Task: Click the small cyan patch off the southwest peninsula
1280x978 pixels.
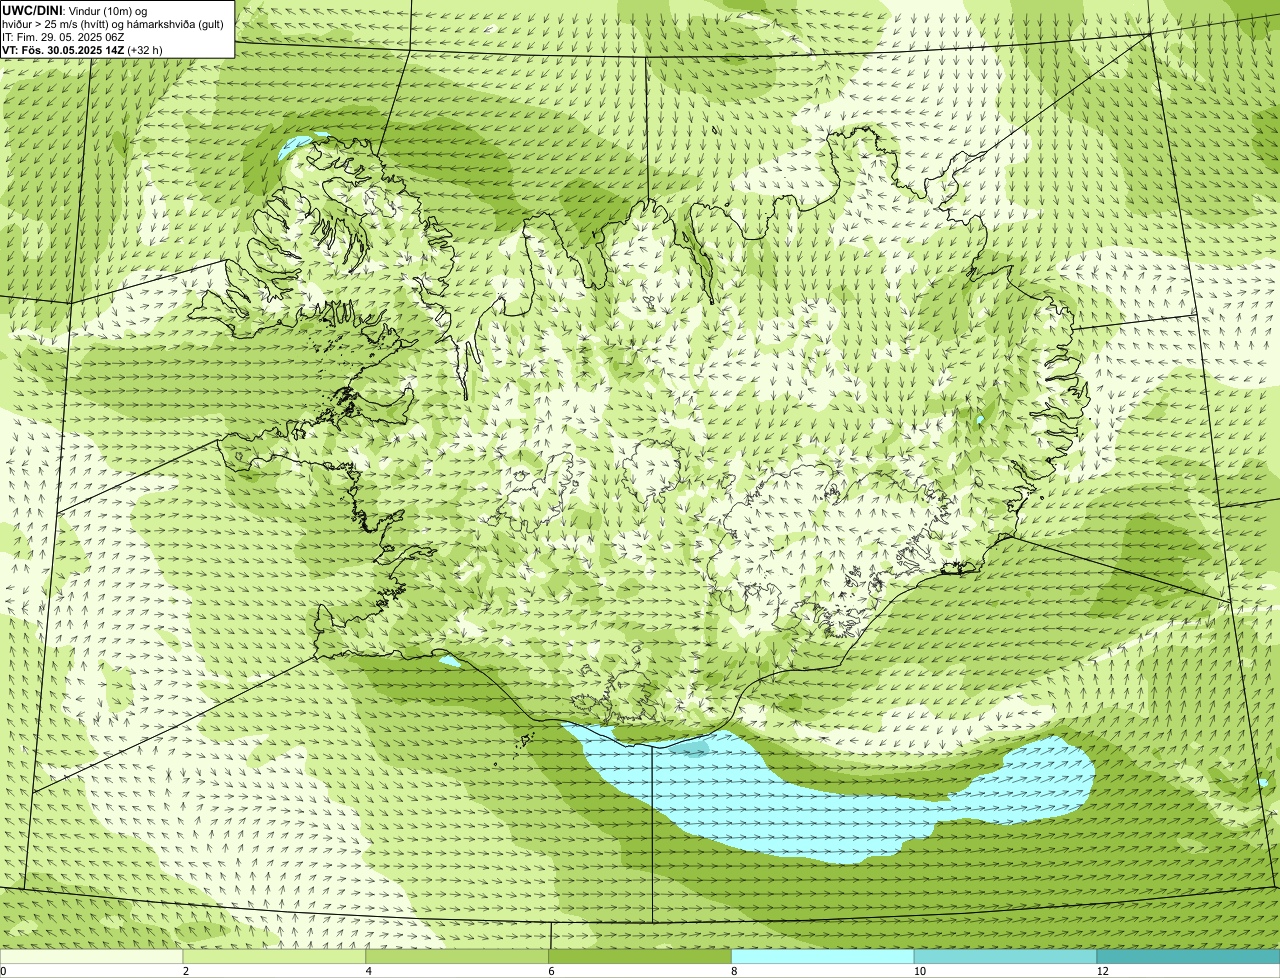Action: (450, 661)
